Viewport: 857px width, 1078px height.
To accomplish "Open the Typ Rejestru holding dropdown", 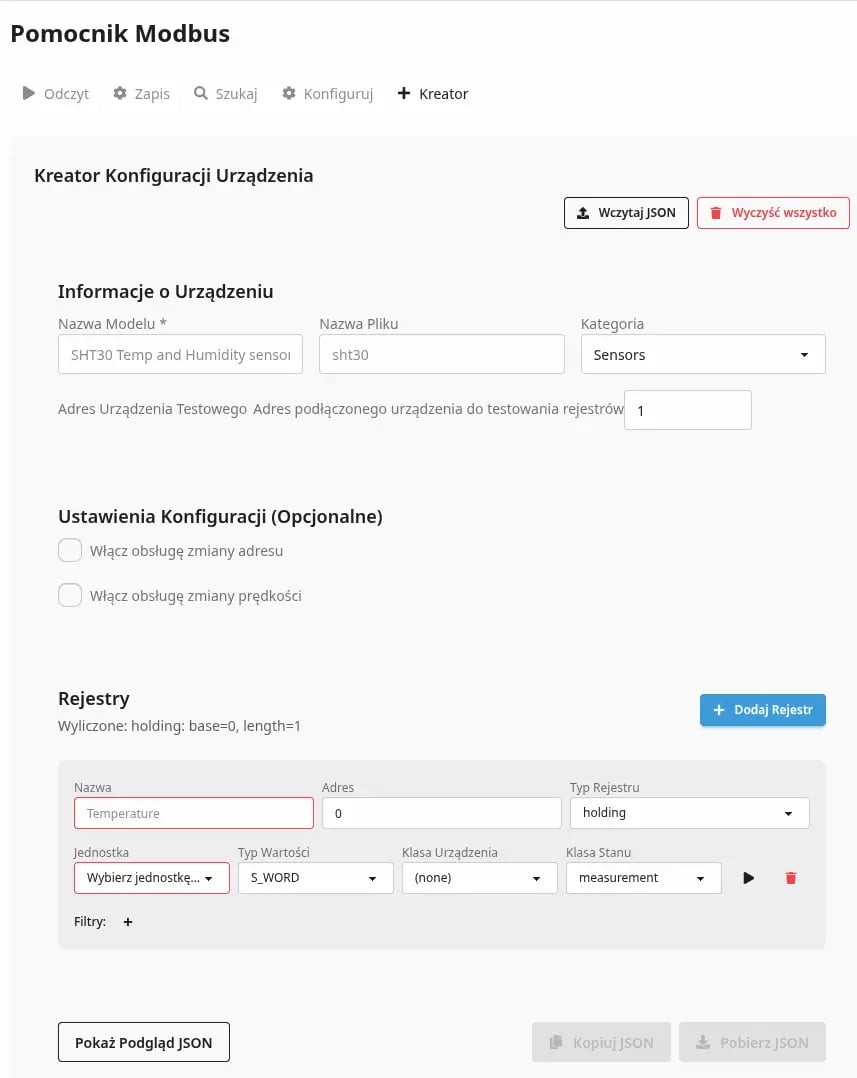I will click(689, 813).
